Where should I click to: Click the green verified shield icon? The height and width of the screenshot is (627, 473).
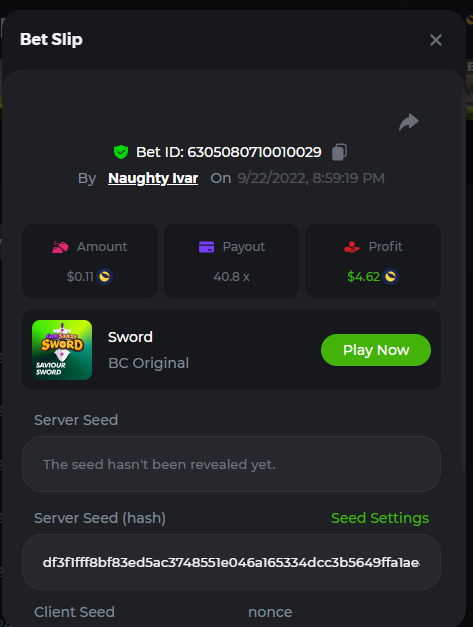[121, 152]
